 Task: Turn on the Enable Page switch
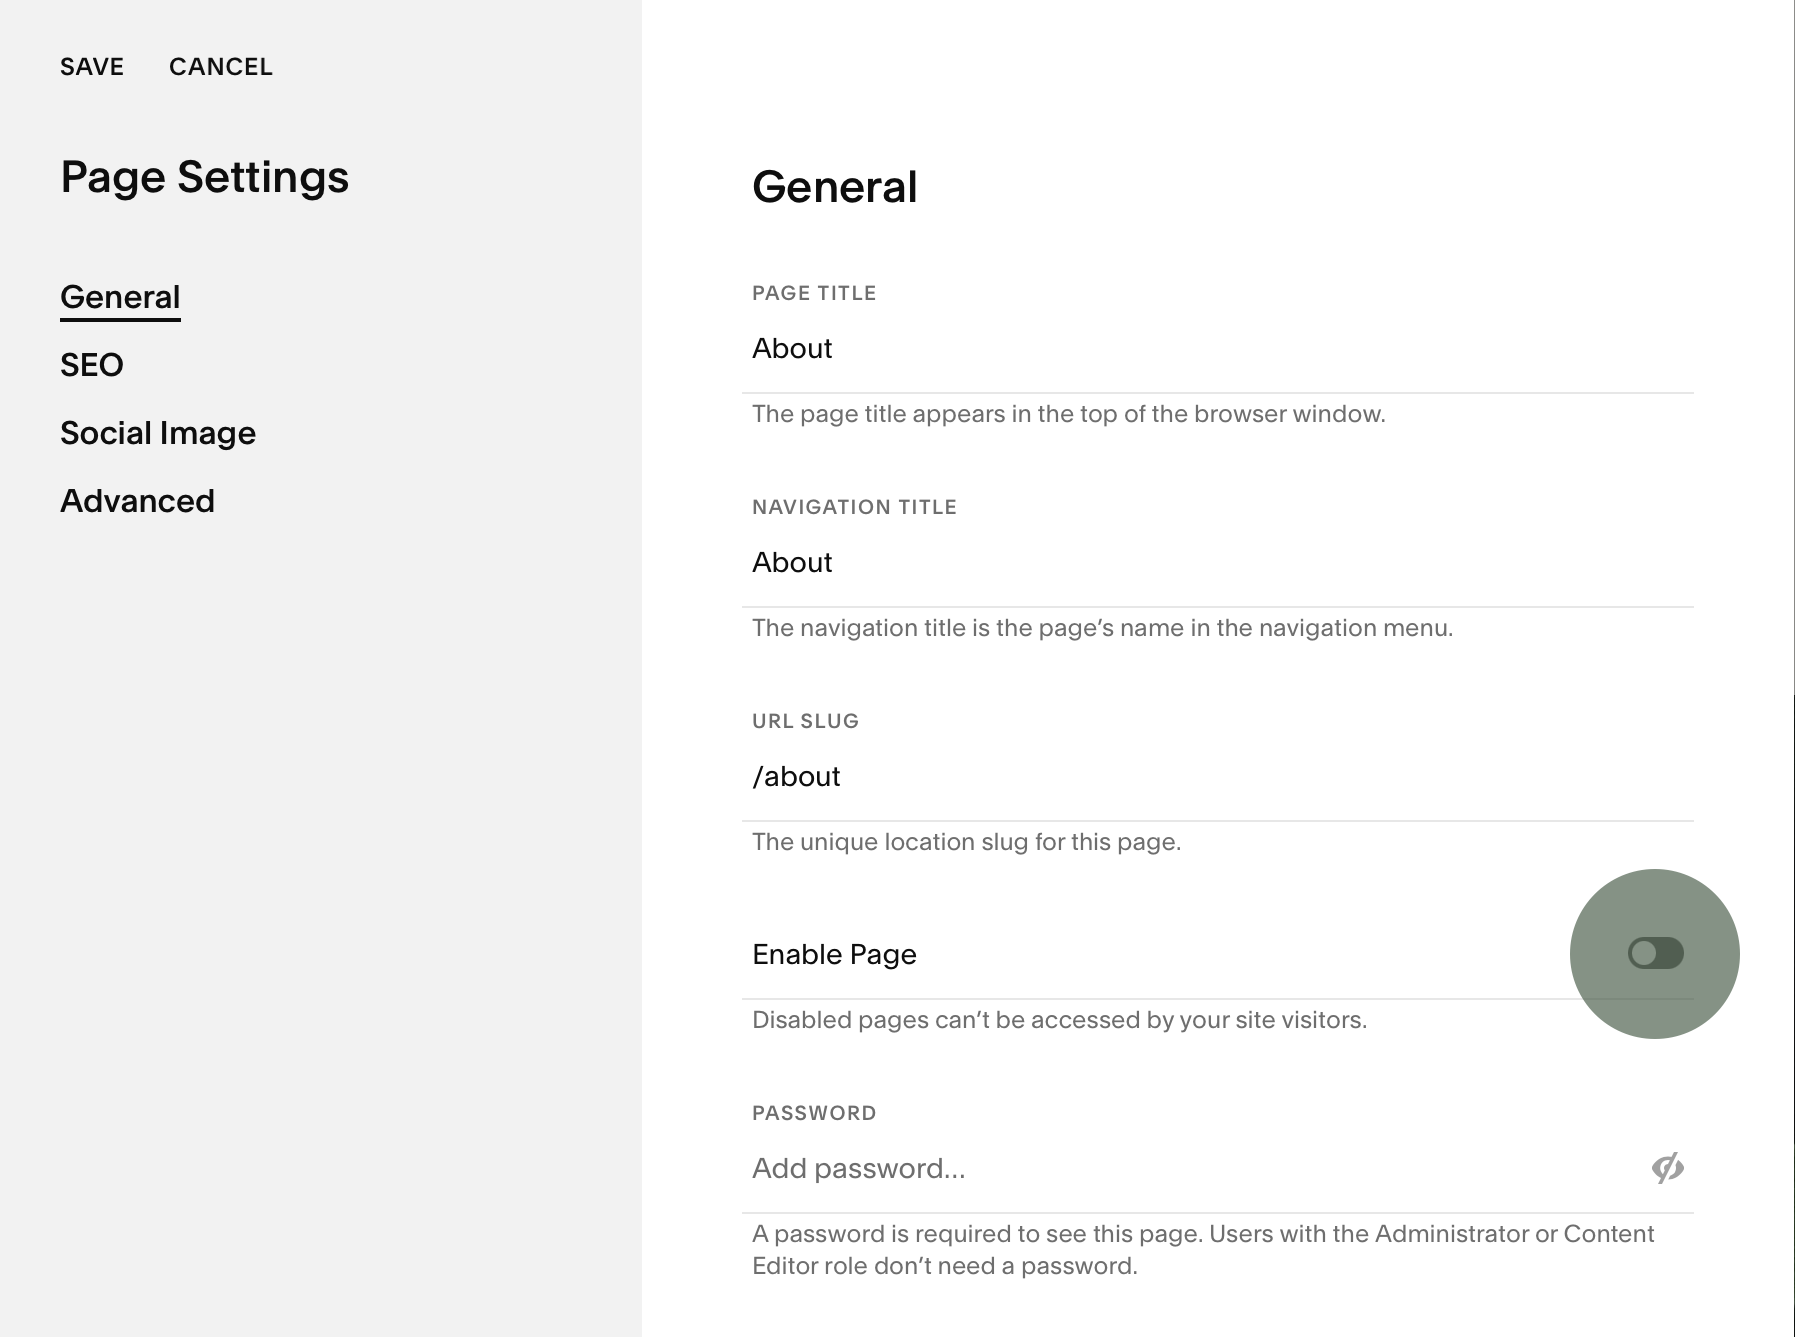point(1655,953)
